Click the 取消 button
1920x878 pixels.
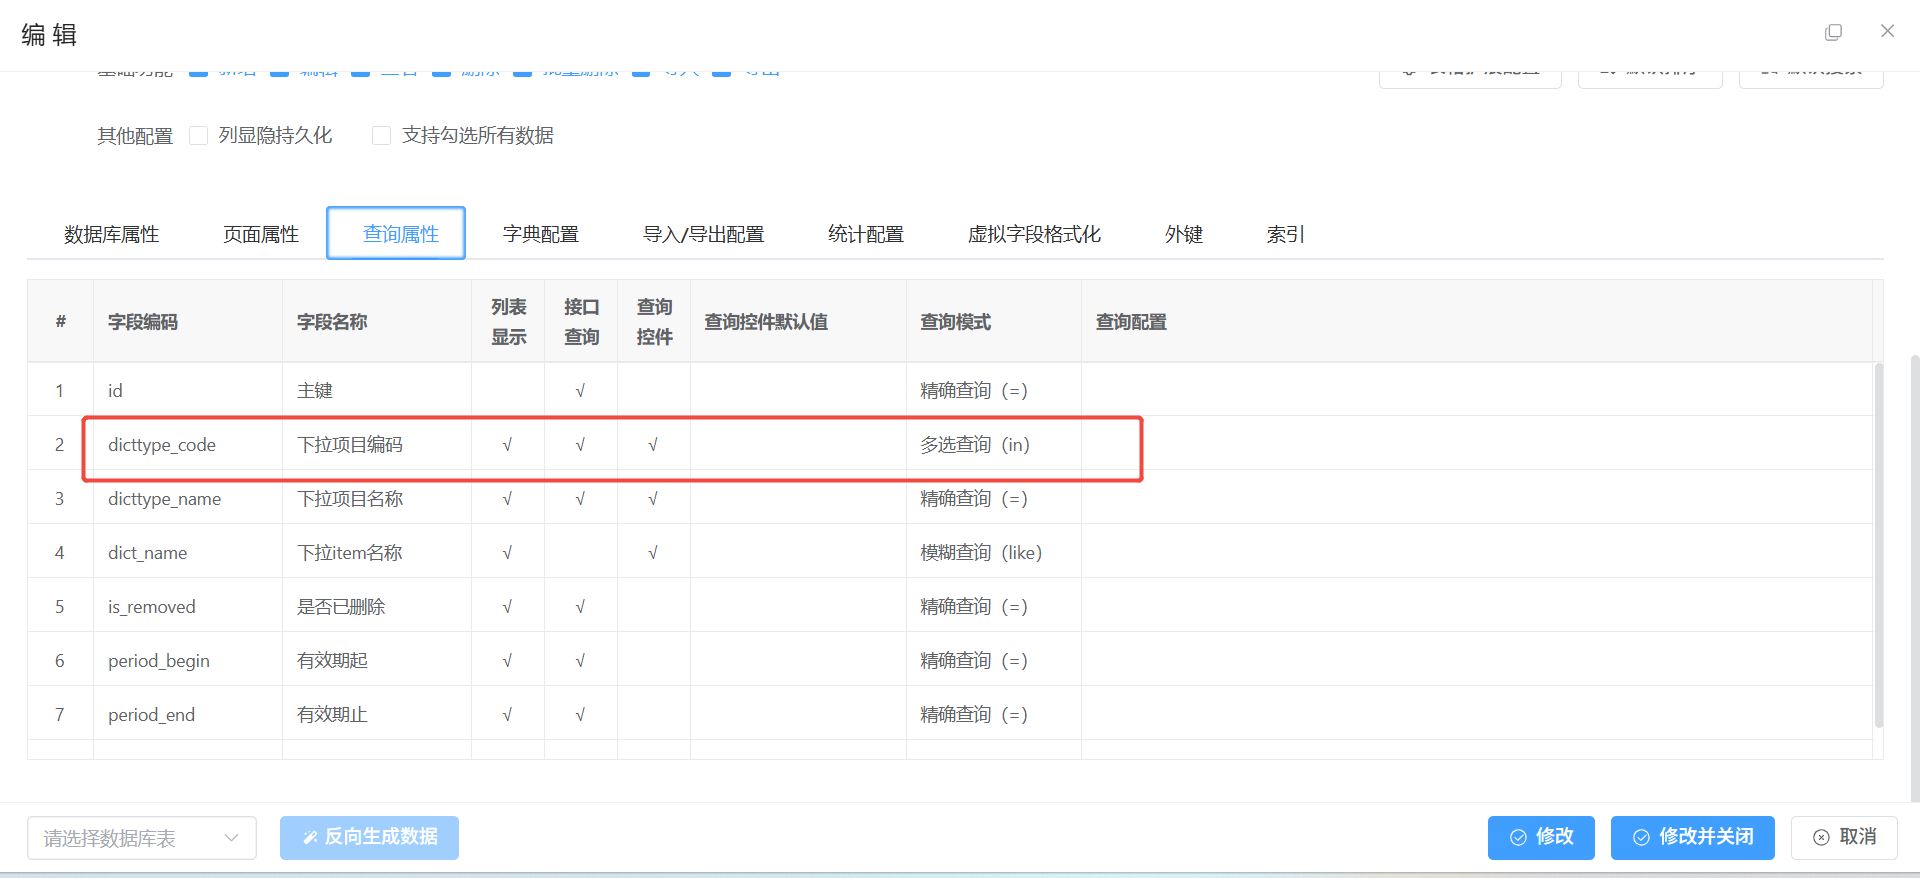pyautogui.click(x=1843, y=837)
